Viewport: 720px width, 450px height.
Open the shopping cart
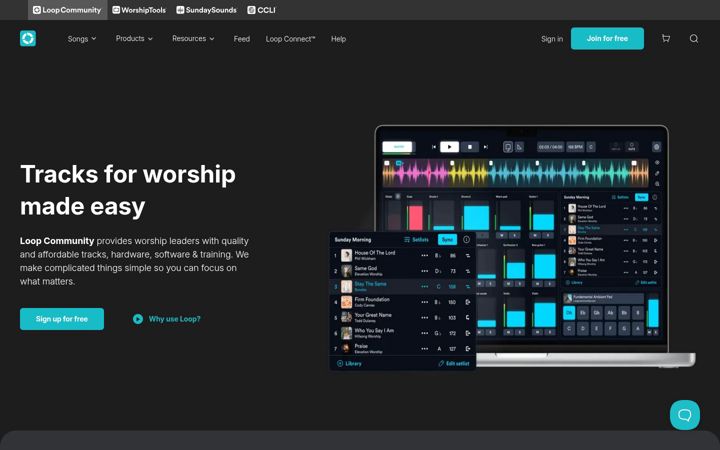tap(666, 39)
